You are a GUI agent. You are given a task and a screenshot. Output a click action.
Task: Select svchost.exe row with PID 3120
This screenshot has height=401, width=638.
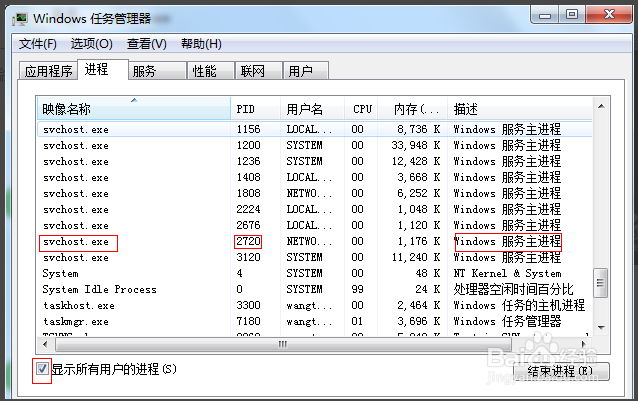tap(315, 257)
